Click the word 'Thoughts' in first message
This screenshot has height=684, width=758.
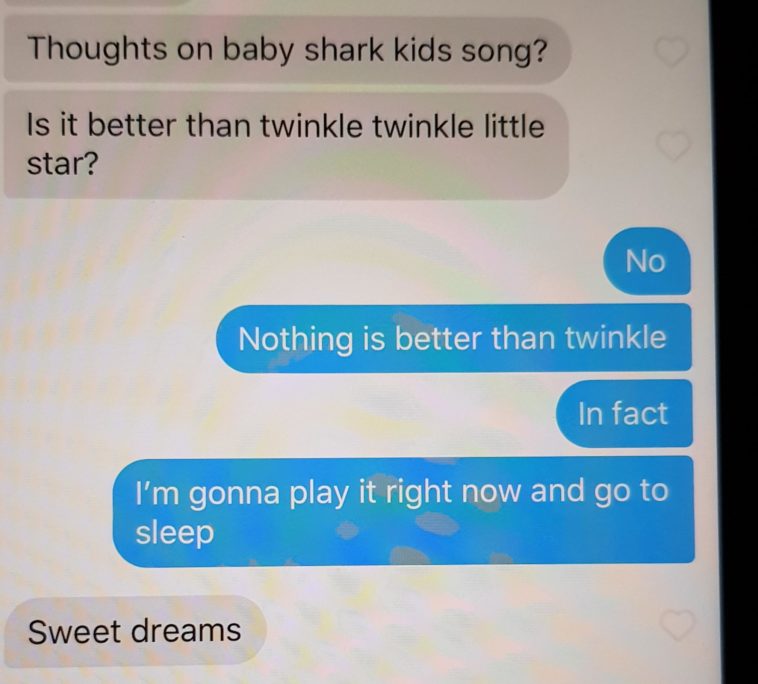[x=97, y=50]
